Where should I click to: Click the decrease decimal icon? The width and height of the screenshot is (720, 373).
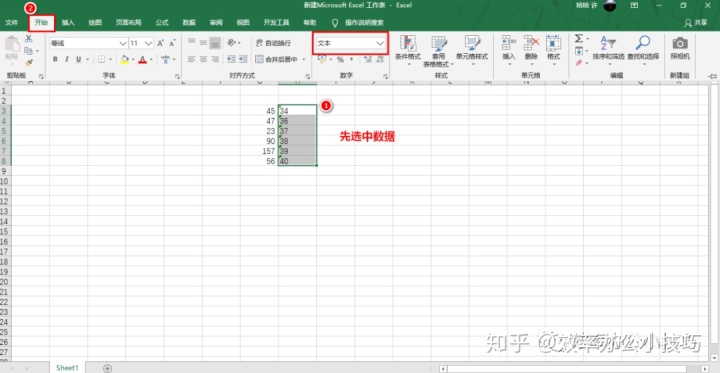click(x=380, y=59)
